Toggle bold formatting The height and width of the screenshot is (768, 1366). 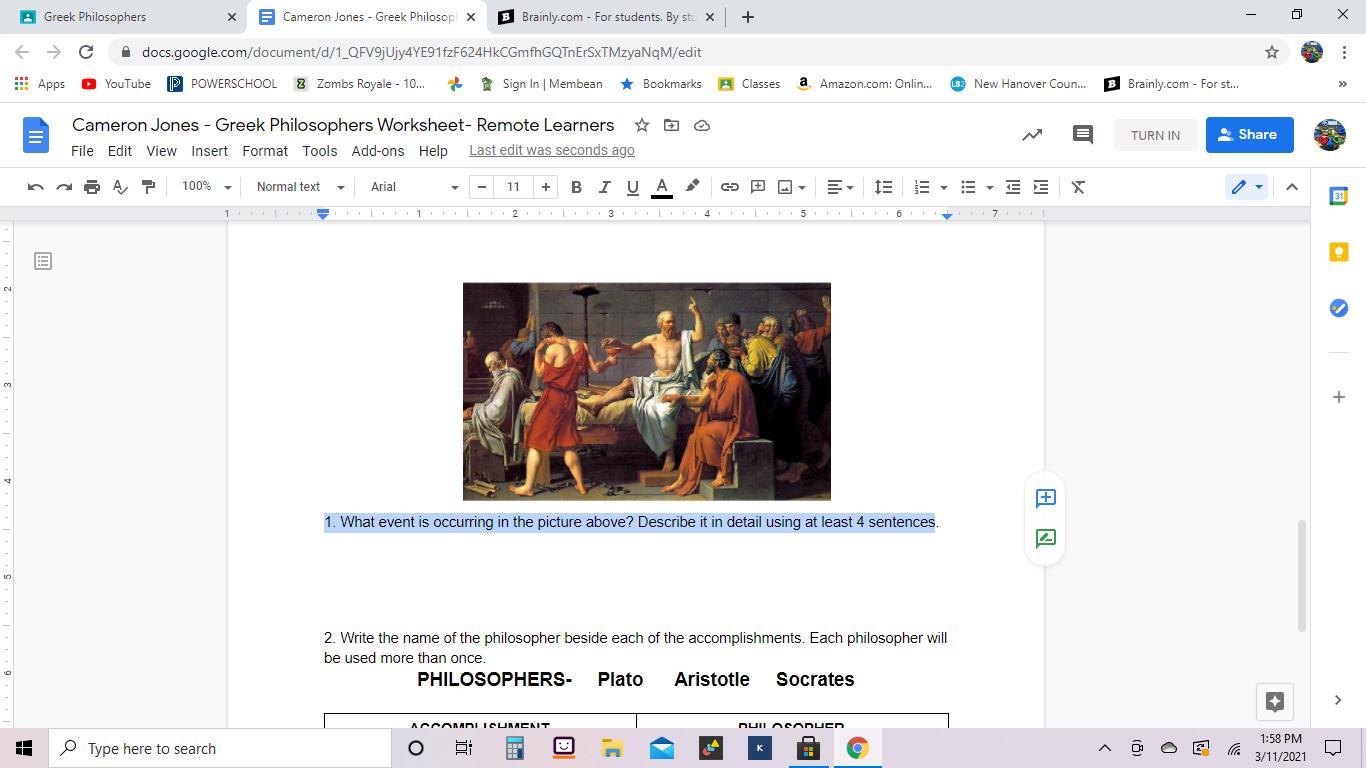coord(576,187)
